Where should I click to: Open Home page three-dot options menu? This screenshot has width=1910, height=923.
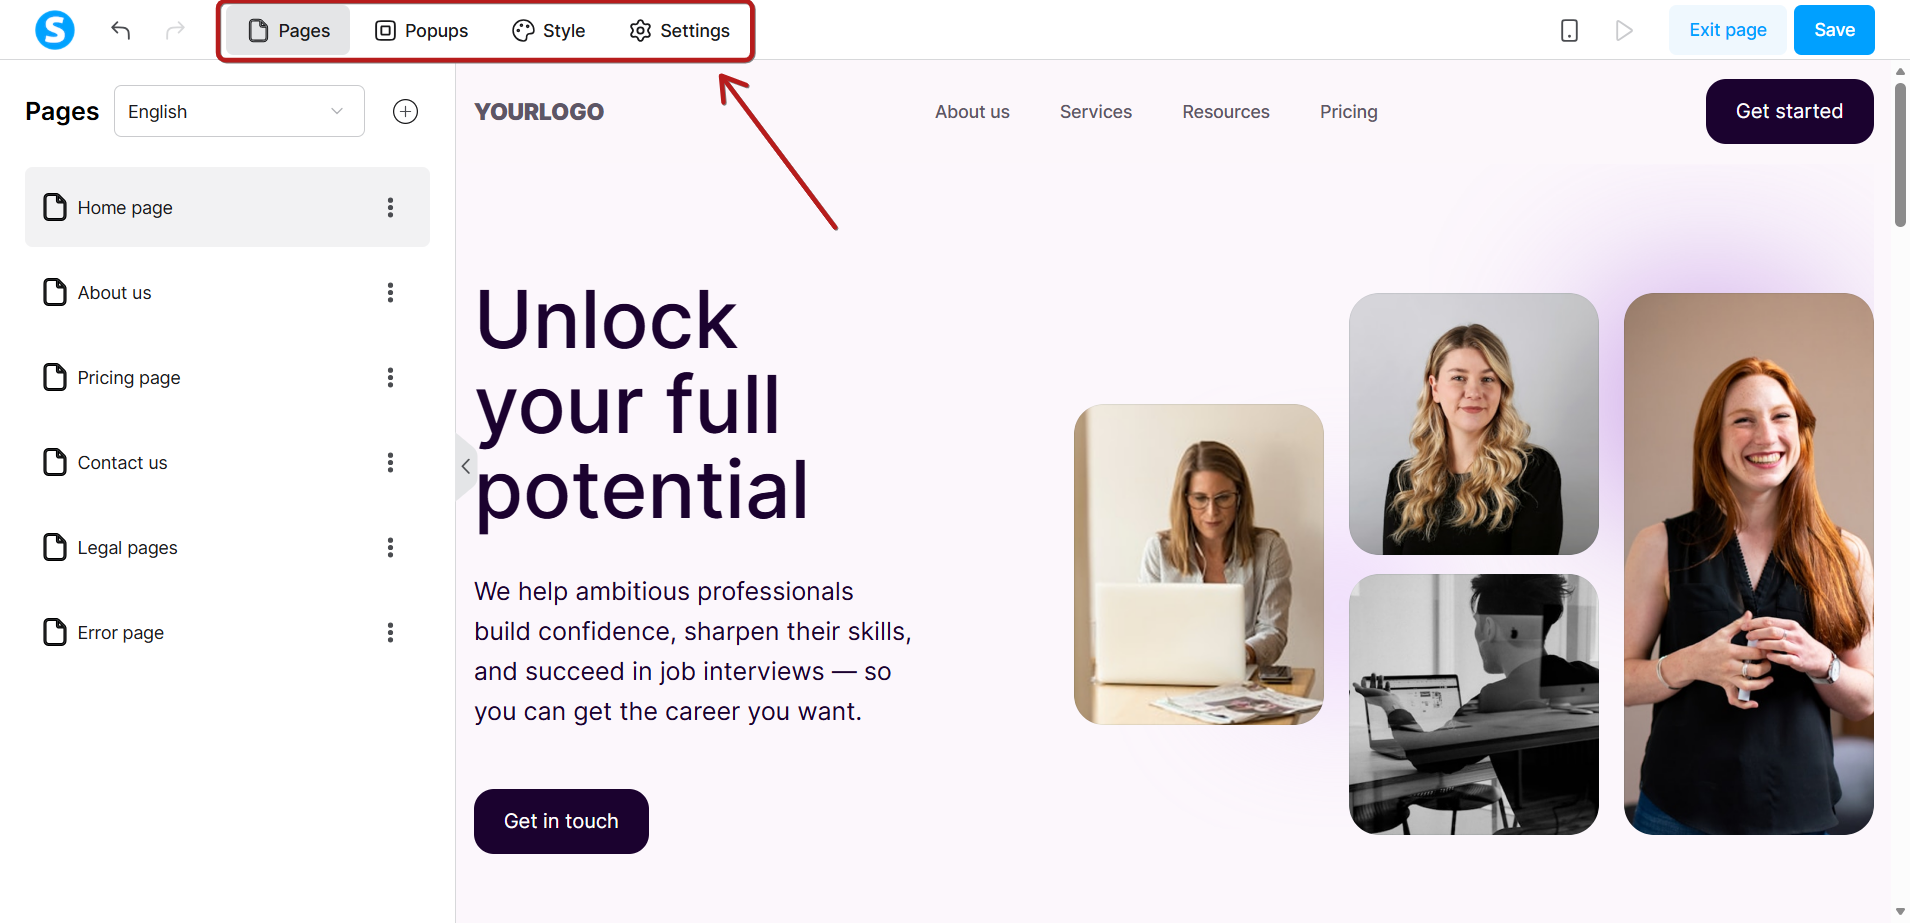click(x=390, y=207)
